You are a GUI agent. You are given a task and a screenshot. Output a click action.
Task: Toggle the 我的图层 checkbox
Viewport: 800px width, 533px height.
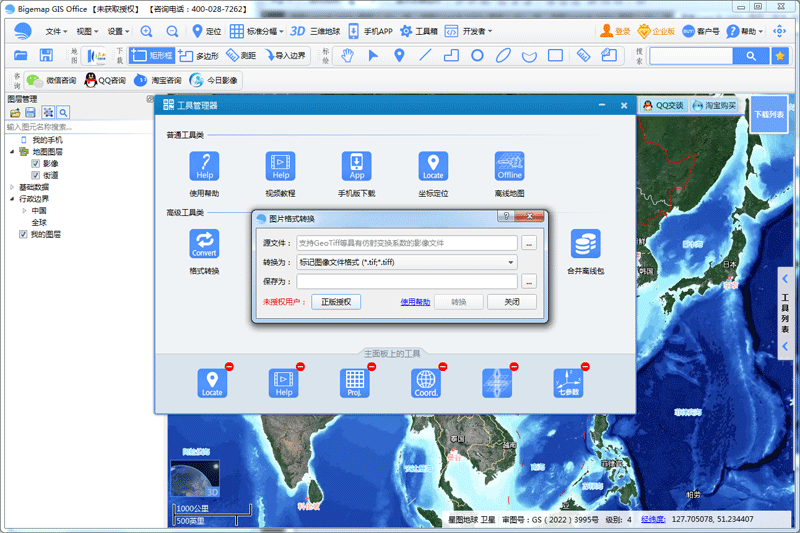coord(24,234)
